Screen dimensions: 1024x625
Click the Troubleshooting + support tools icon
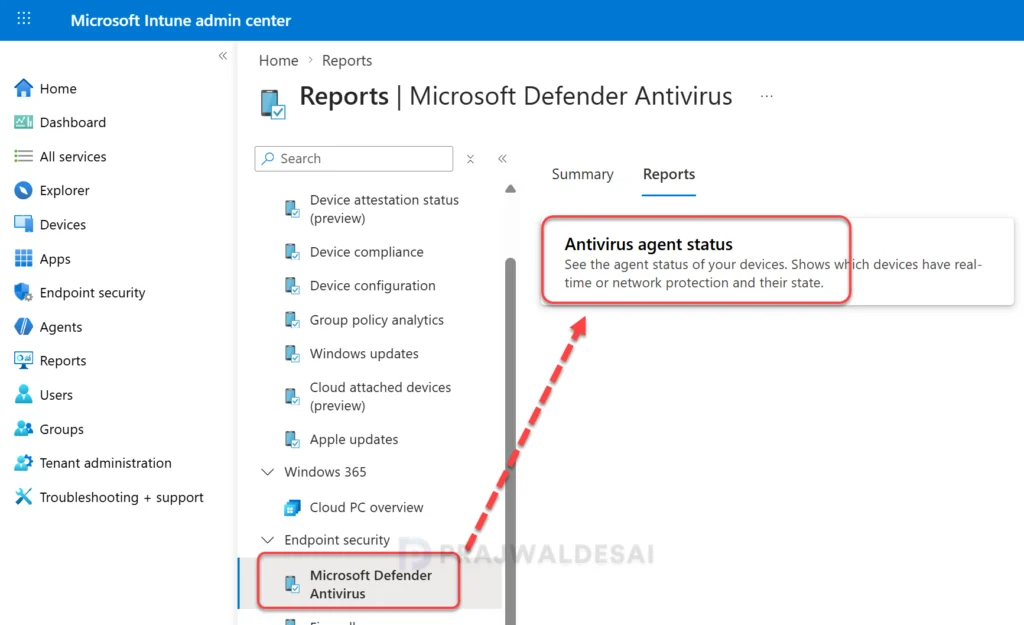24,496
